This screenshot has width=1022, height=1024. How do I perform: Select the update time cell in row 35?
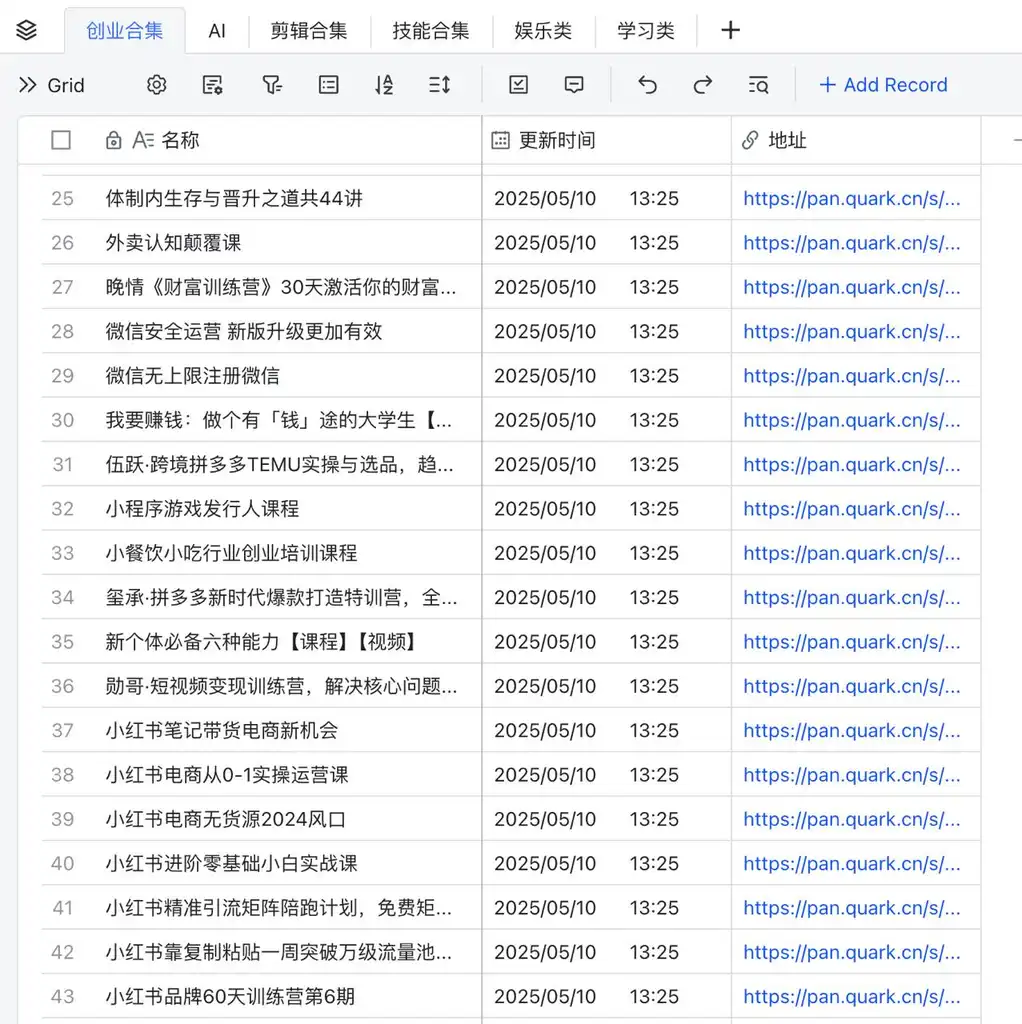pyautogui.click(x=607, y=642)
